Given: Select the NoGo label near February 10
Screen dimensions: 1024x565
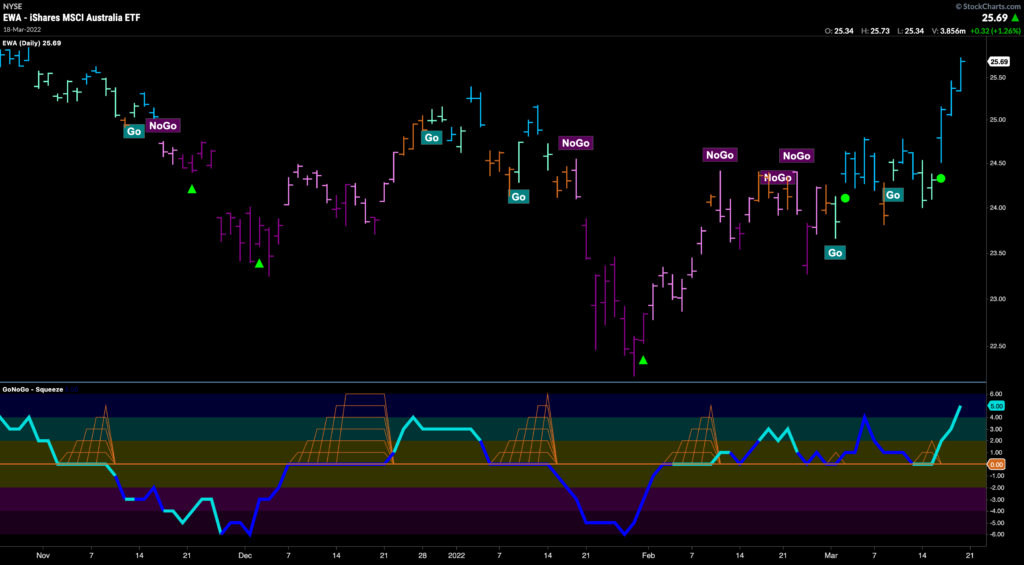Looking at the screenshot, I should pyautogui.click(x=720, y=155).
